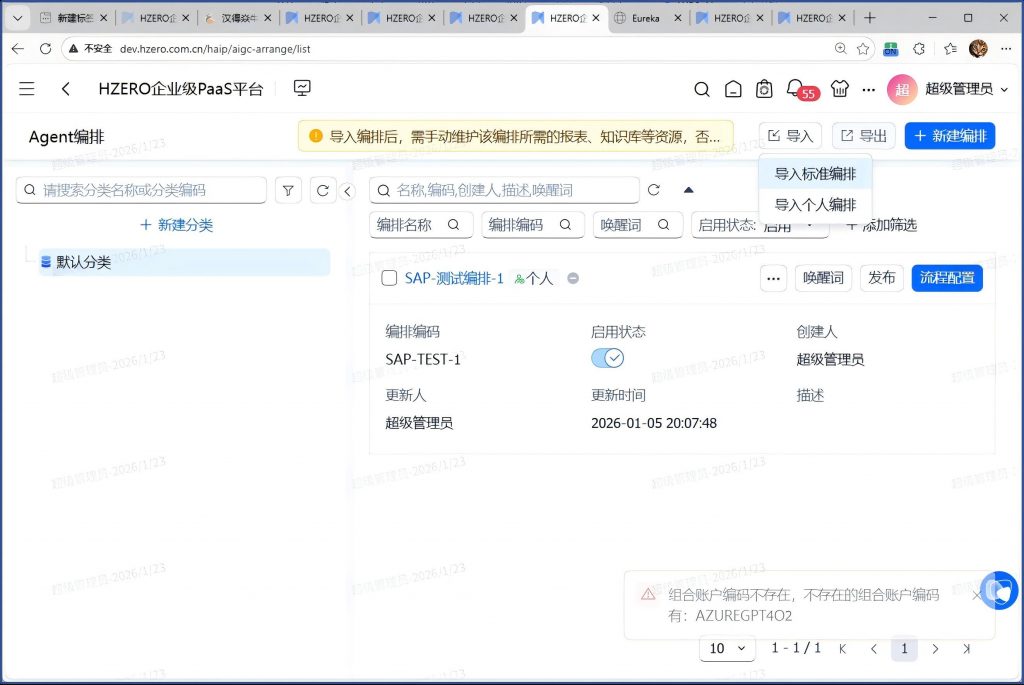The height and width of the screenshot is (685, 1024).
Task: Open the three-dot more actions on SAP-测试编排-1
Action: coord(773,278)
